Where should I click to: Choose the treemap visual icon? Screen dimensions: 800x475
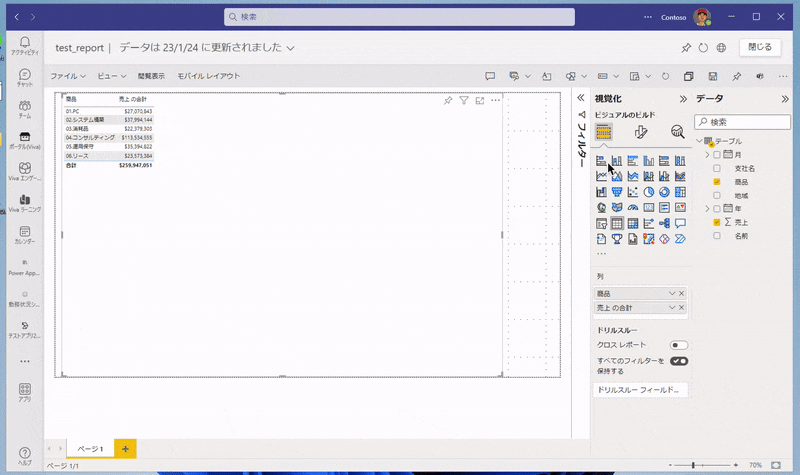(x=680, y=192)
